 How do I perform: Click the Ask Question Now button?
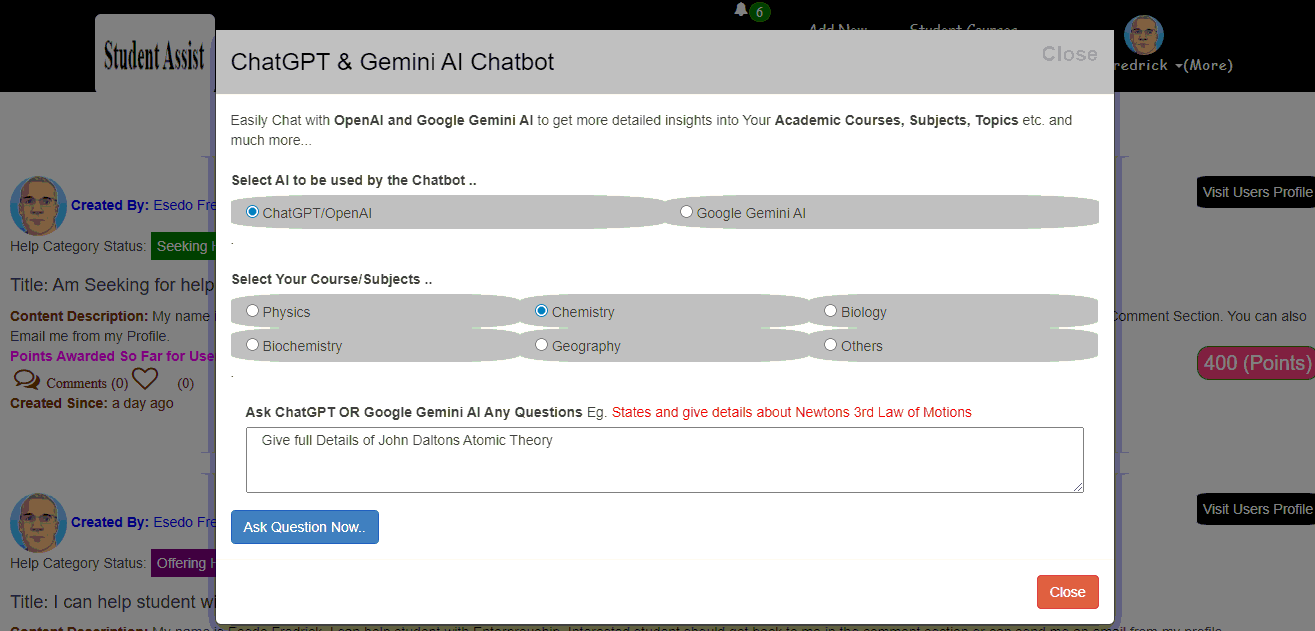pos(305,527)
